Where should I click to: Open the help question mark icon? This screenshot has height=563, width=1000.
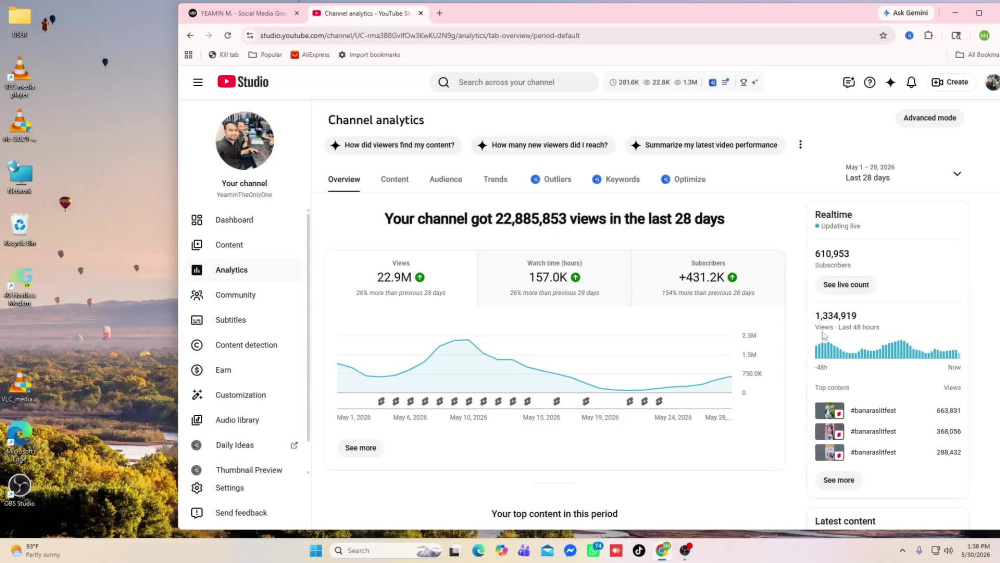869,82
